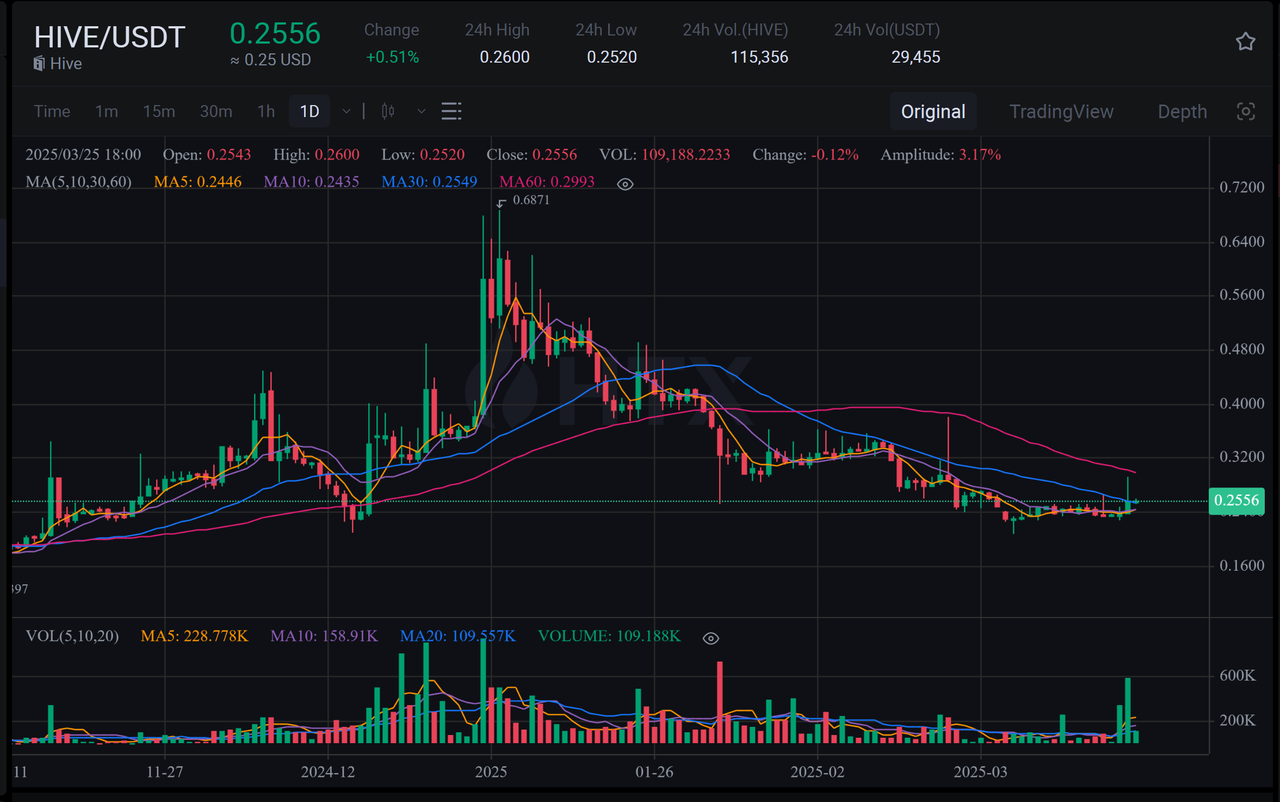Click the 24h High value 0.2600

coord(504,57)
